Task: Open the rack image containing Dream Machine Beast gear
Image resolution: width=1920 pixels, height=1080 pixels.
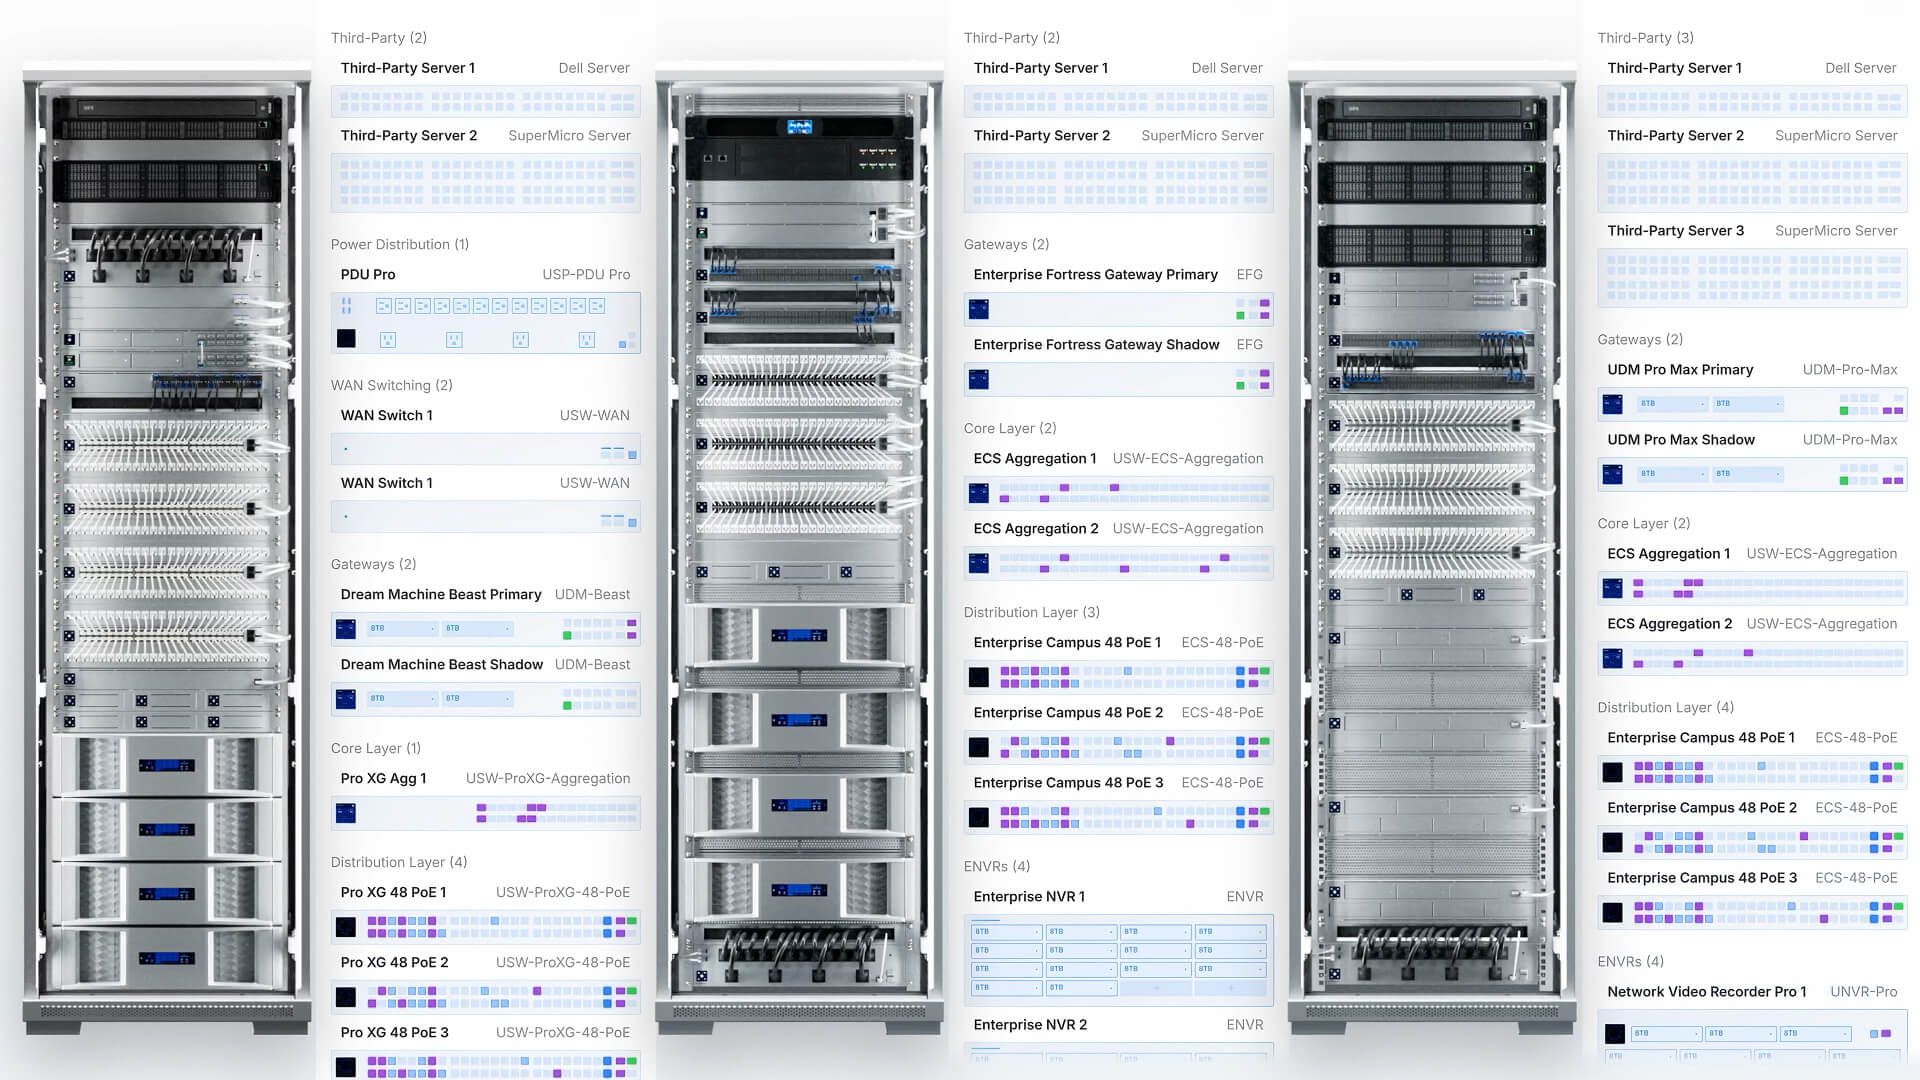Action: click(x=167, y=550)
